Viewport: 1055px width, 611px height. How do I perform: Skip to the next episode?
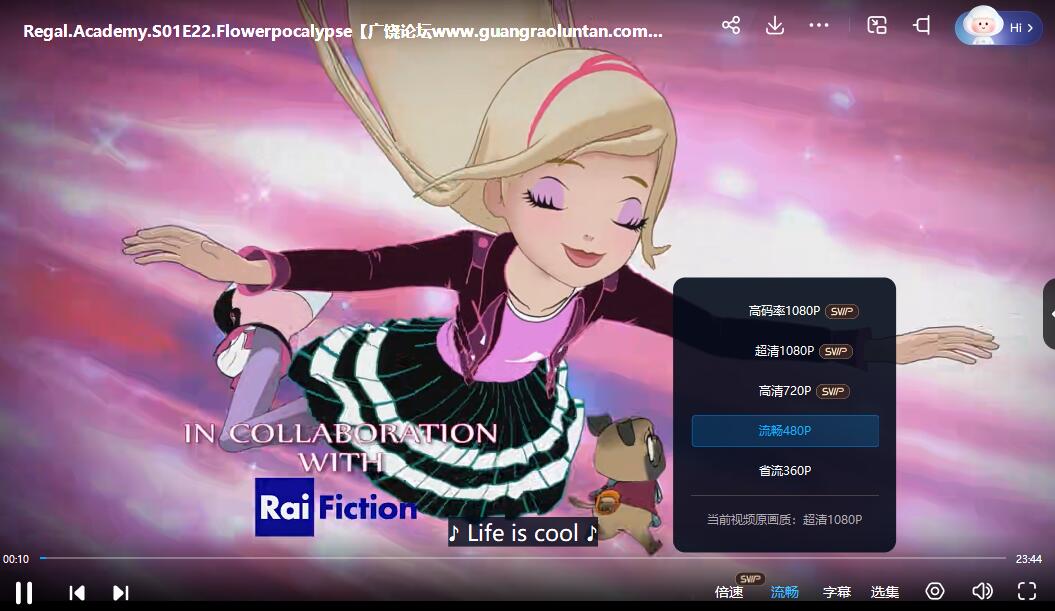point(120,593)
